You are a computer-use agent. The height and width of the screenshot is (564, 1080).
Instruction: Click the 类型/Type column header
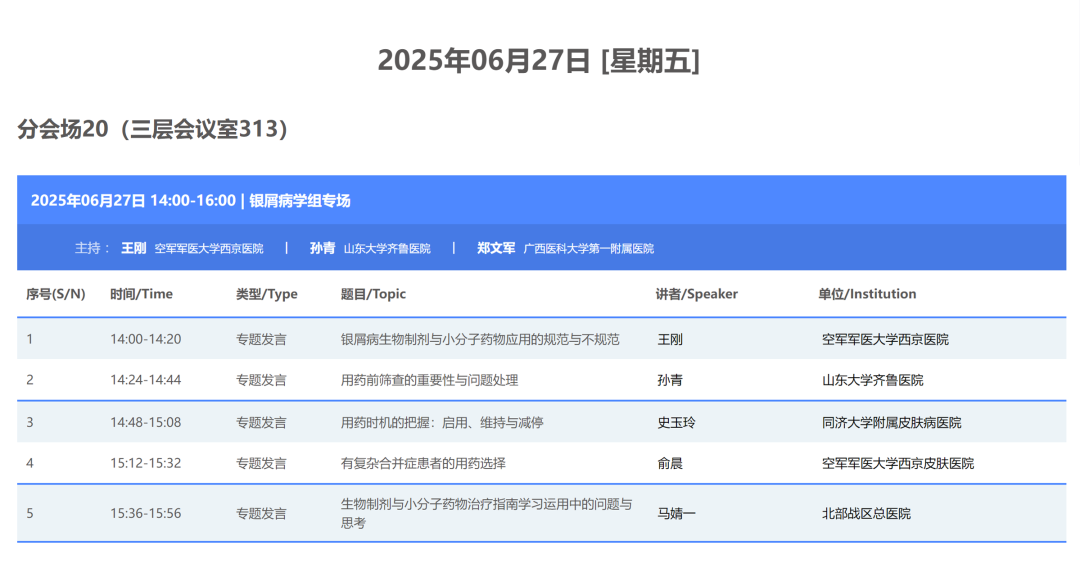tap(267, 294)
